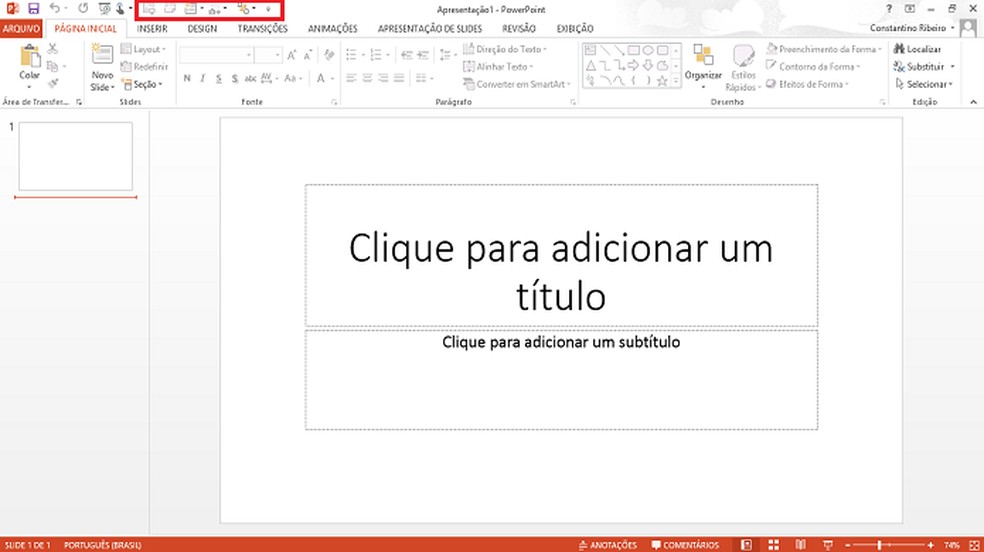Switch to slide sorter view in status bar

click(x=773, y=545)
